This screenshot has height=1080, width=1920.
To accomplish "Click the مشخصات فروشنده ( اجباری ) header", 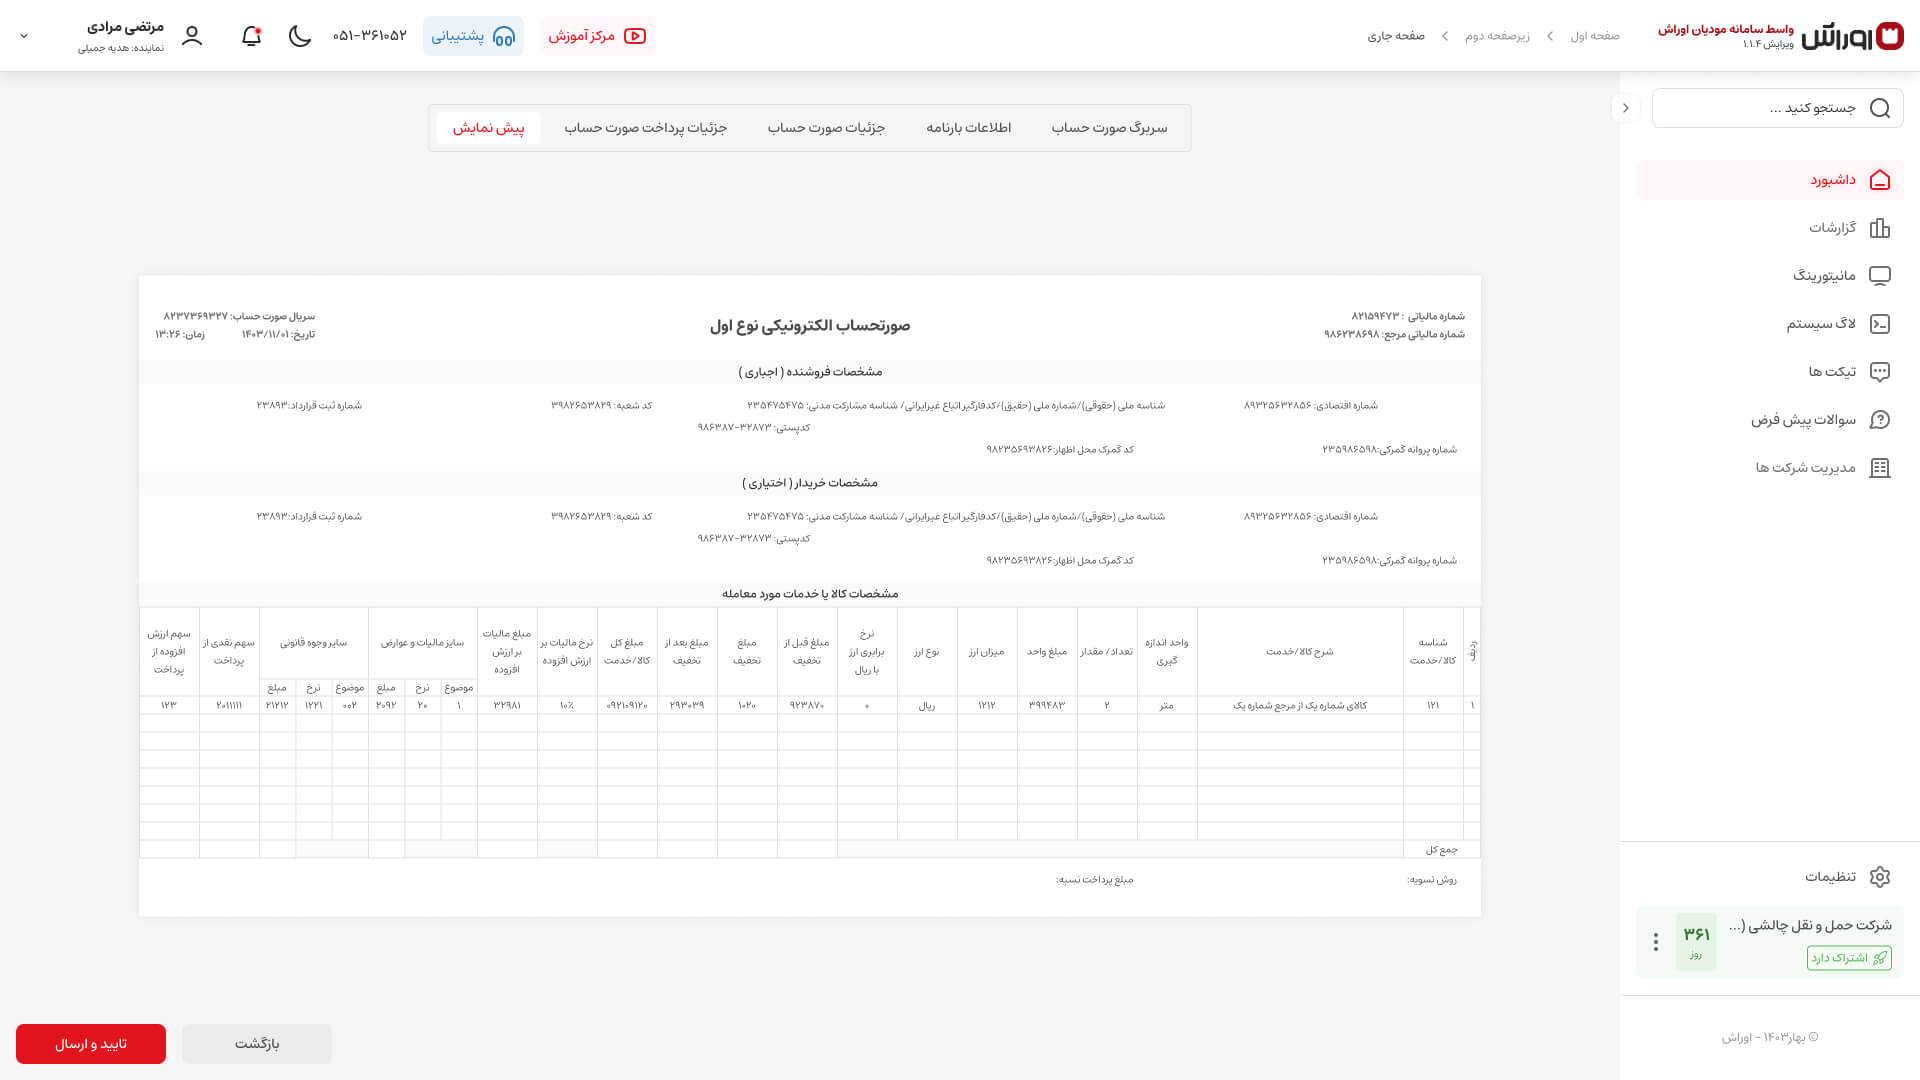I will (810, 372).
